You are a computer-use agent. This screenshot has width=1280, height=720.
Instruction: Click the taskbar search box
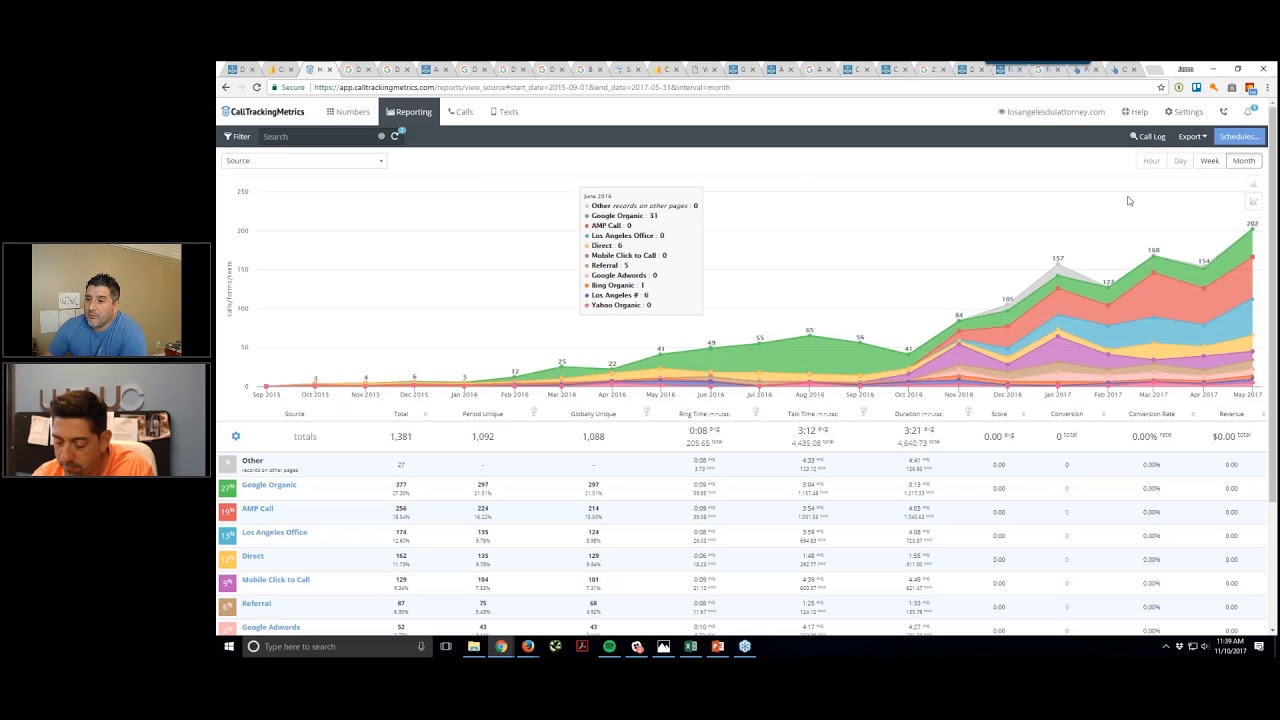click(x=338, y=647)
